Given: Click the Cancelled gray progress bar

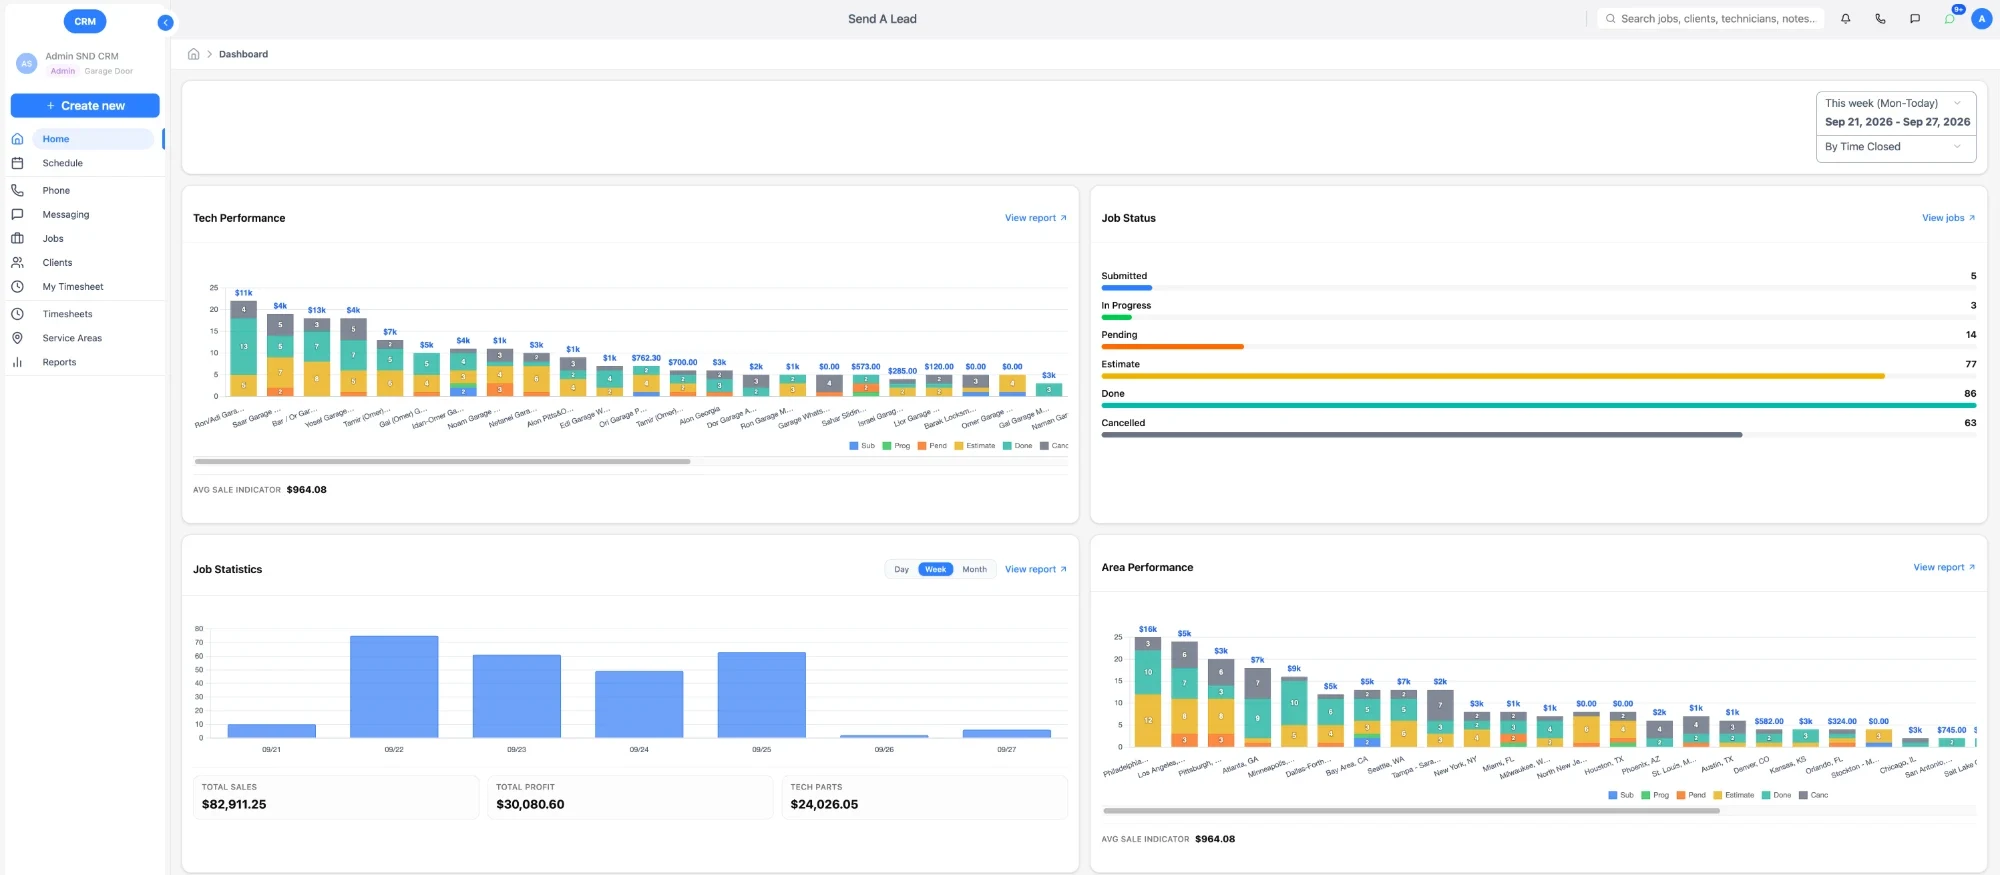Looking at the screenshot, I should tap(1421, 435).
